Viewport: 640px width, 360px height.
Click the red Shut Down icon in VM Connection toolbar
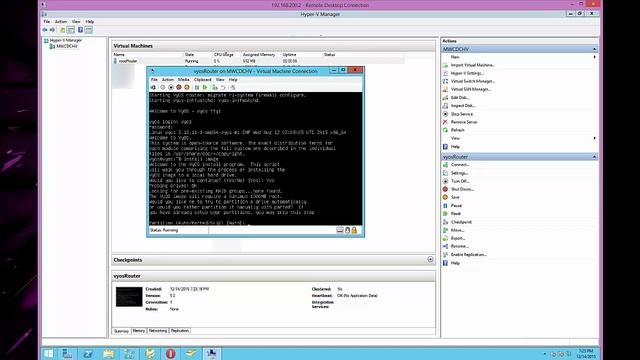(x=179, y=87)
